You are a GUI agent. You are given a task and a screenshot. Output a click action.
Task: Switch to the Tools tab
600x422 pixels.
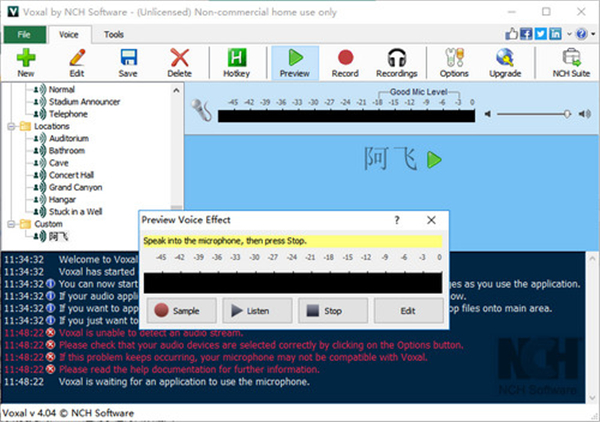coord(114,34)
